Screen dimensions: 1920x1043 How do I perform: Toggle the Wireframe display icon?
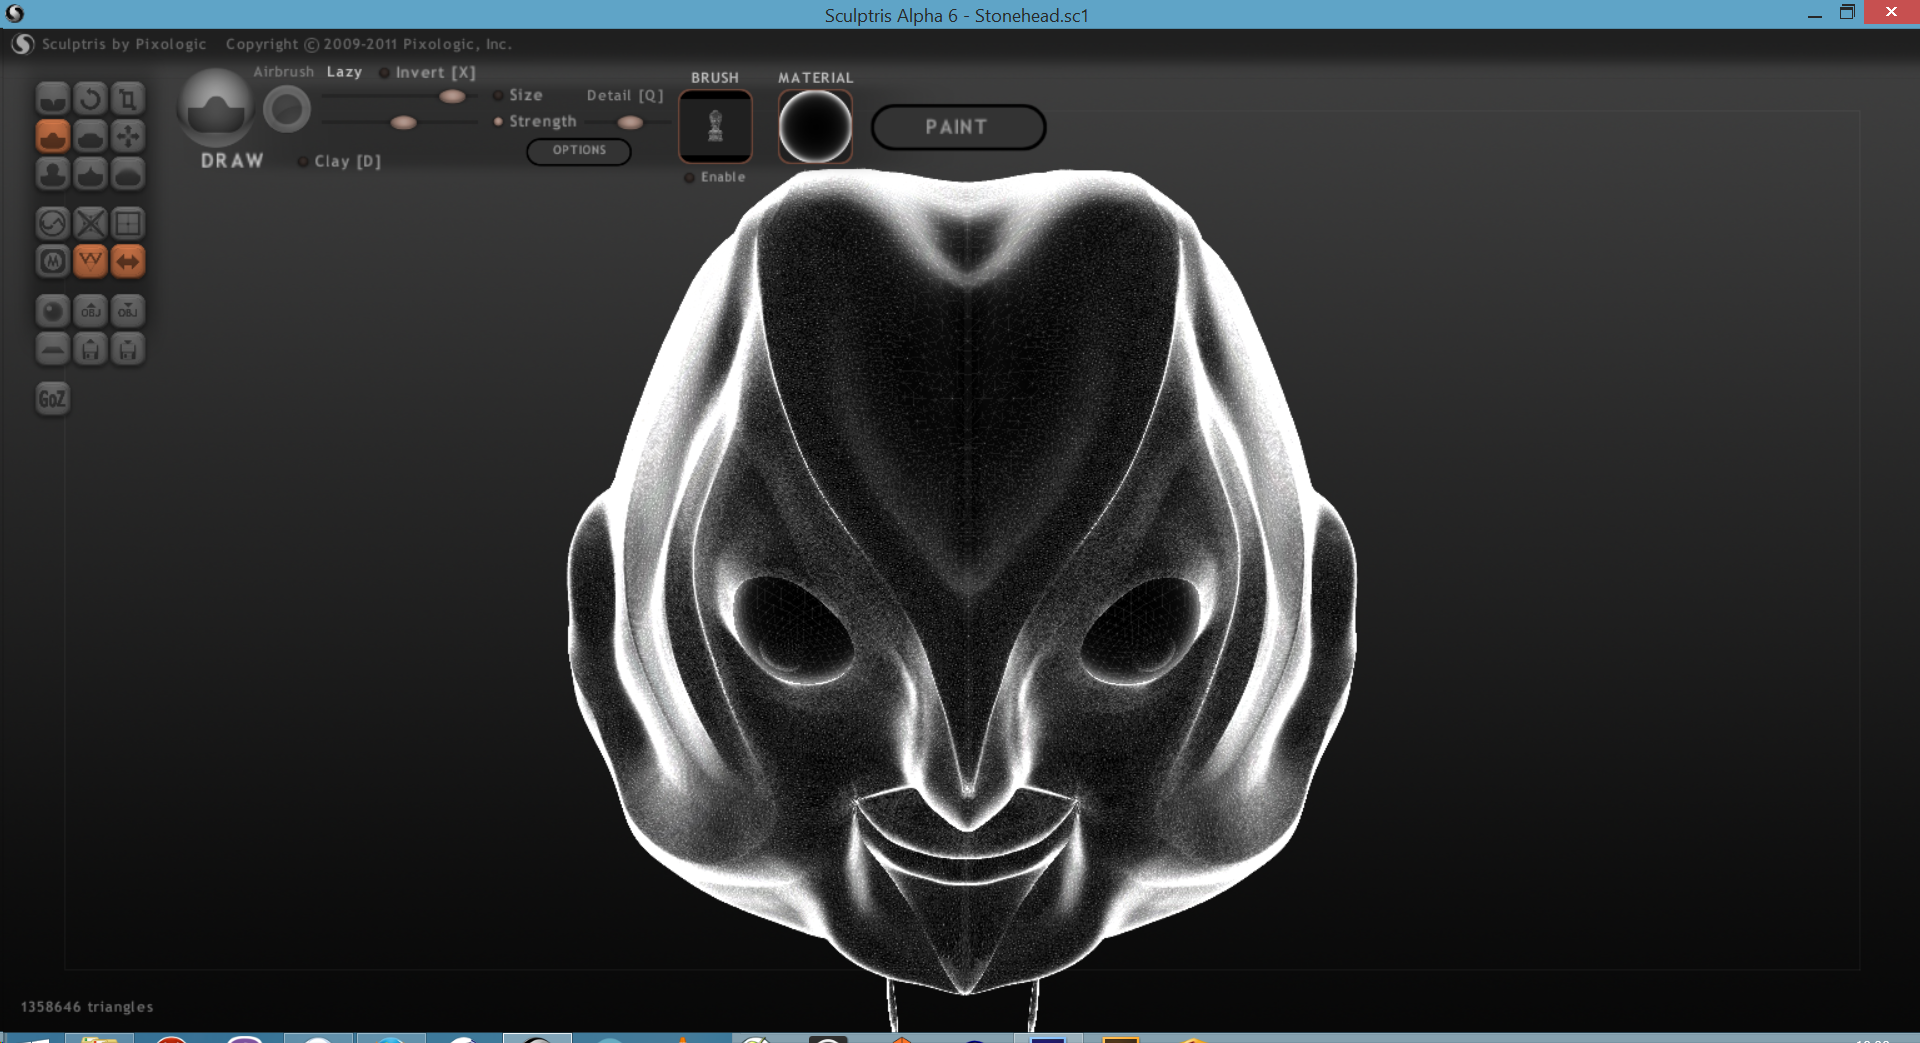pos(90,261)
